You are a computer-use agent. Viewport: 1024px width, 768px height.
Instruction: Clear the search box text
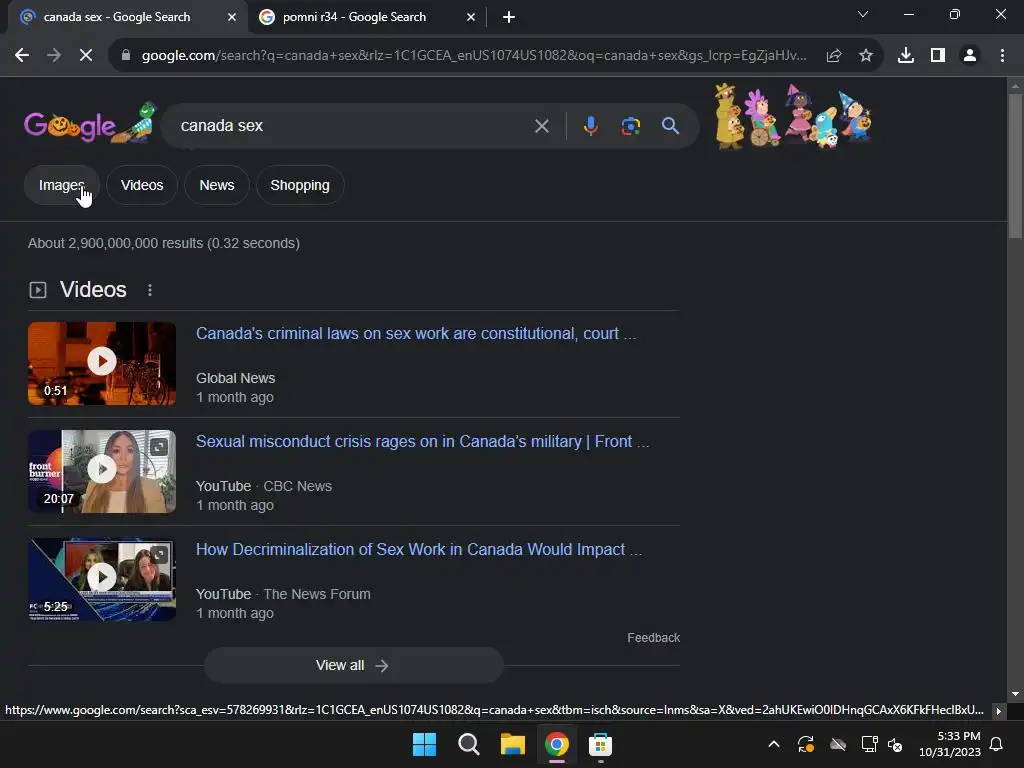541,126
